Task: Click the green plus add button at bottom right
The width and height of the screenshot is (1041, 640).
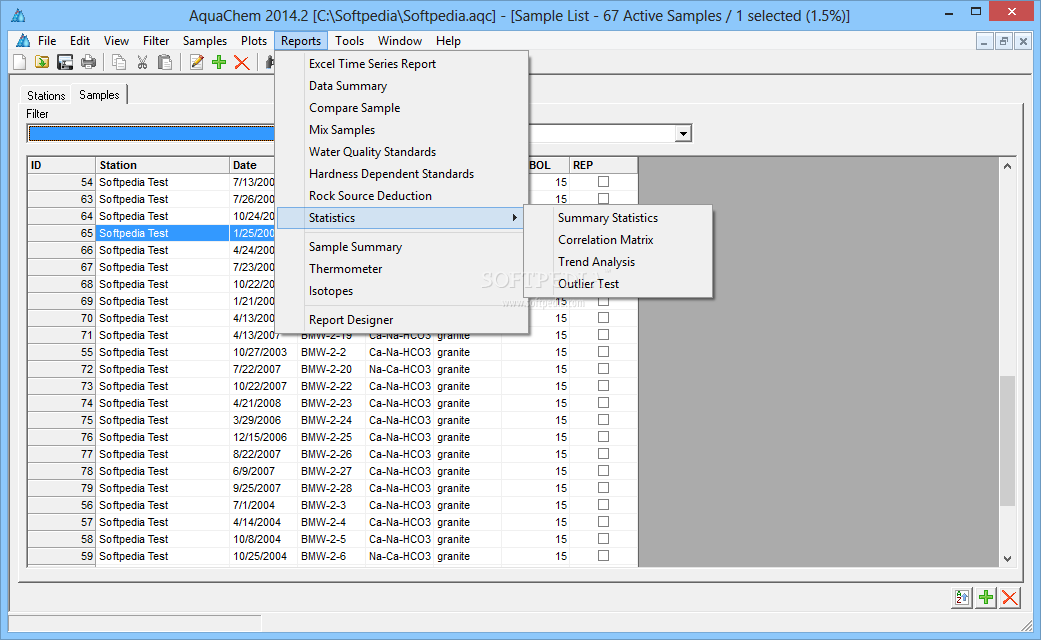Action: point(986,598)
